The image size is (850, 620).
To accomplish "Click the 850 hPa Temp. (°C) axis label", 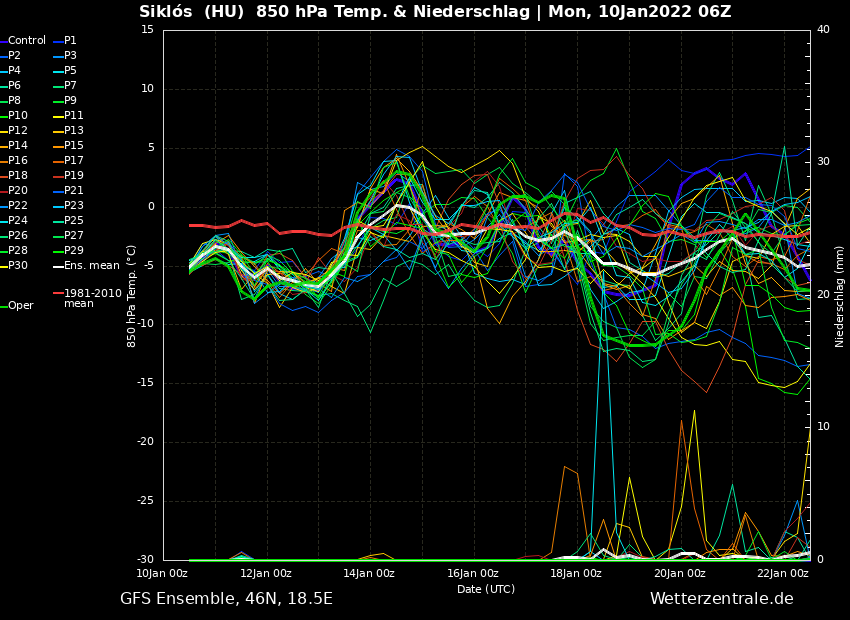I will coord(132,296).
